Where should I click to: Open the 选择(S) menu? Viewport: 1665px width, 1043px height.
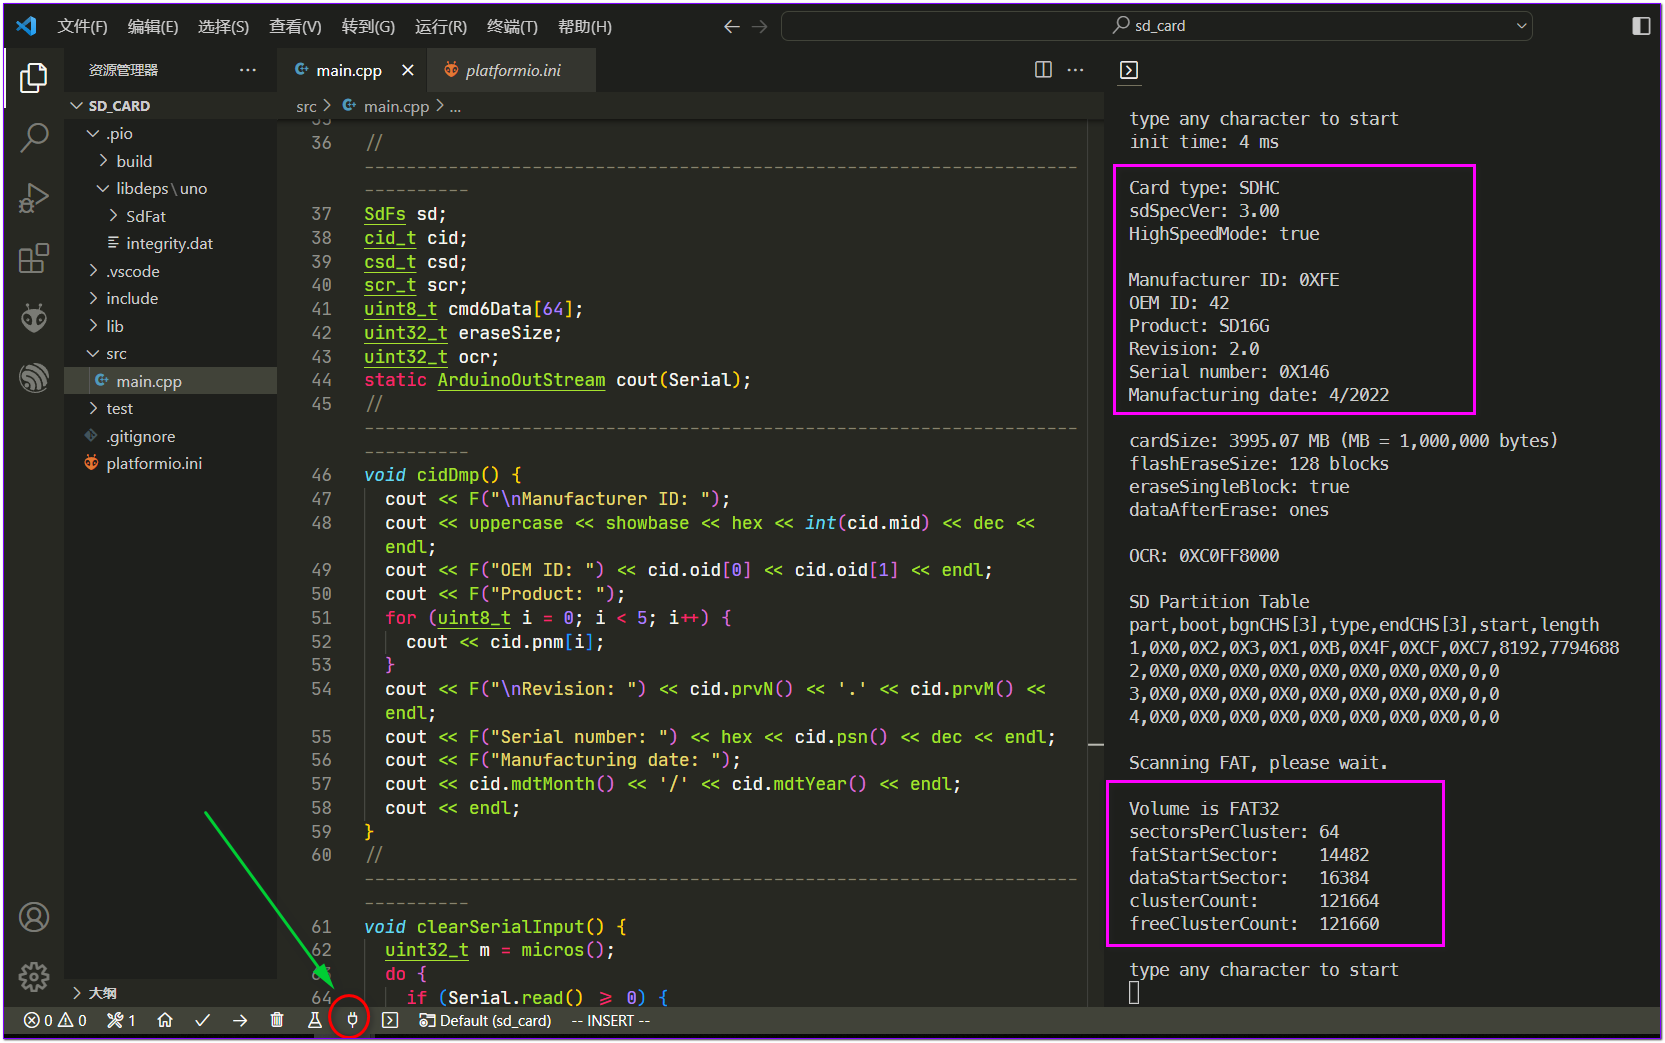click(x=224, y=27)
